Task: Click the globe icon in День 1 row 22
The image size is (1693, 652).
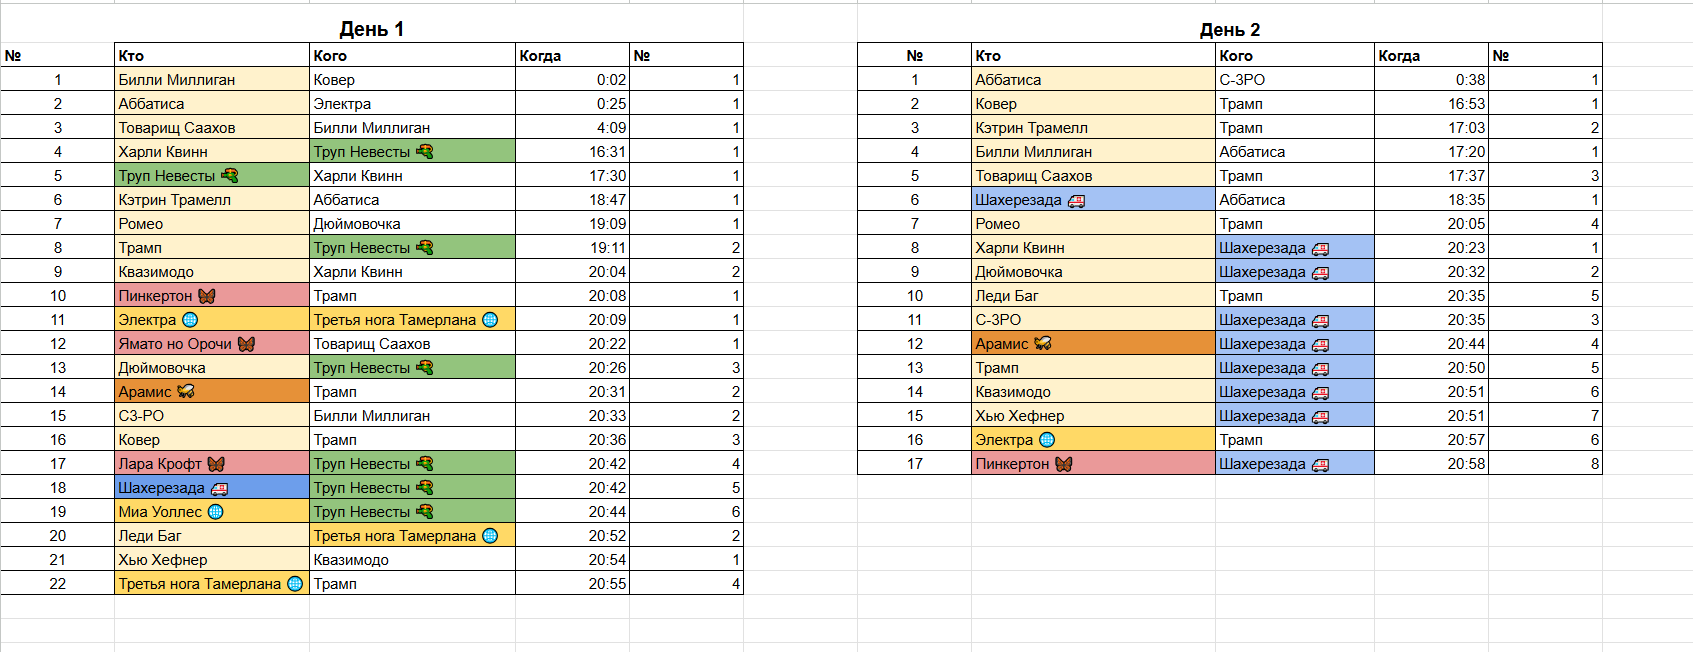Action: (x=295, y=584)
